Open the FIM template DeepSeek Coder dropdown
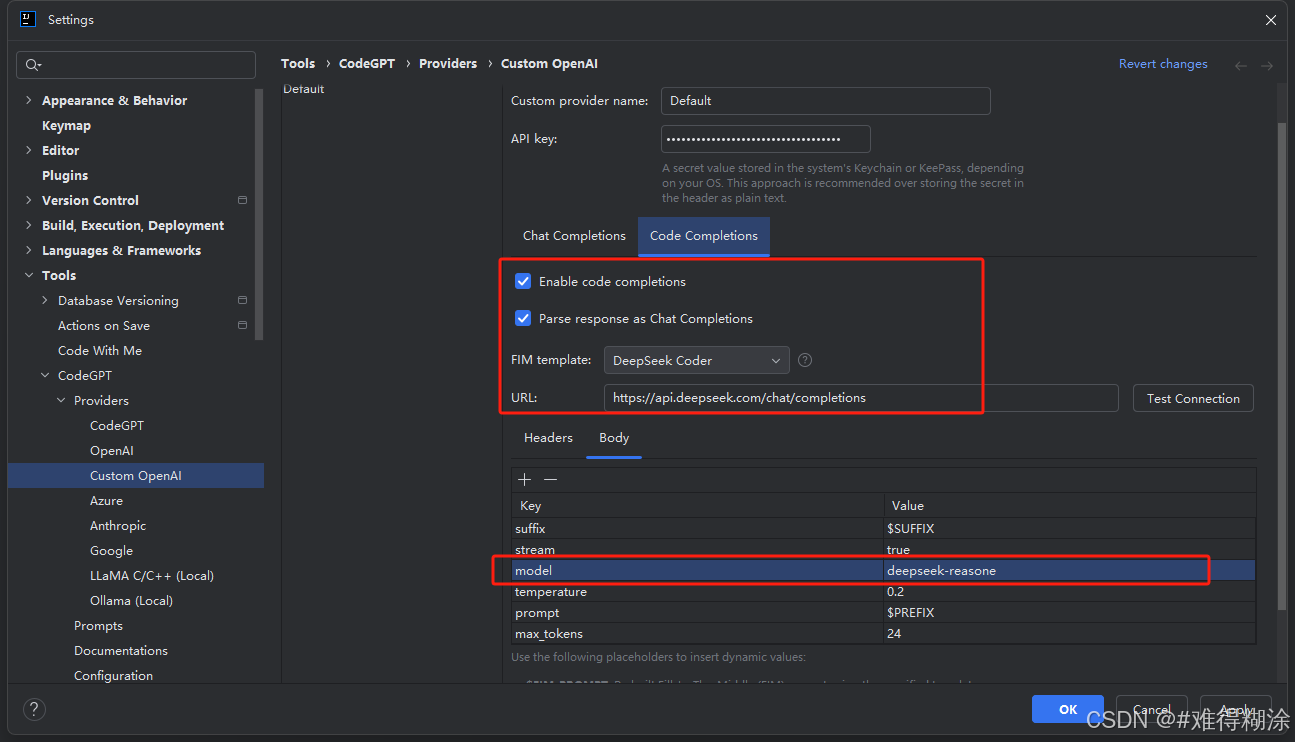The image size is (1295, 742). 696,360
